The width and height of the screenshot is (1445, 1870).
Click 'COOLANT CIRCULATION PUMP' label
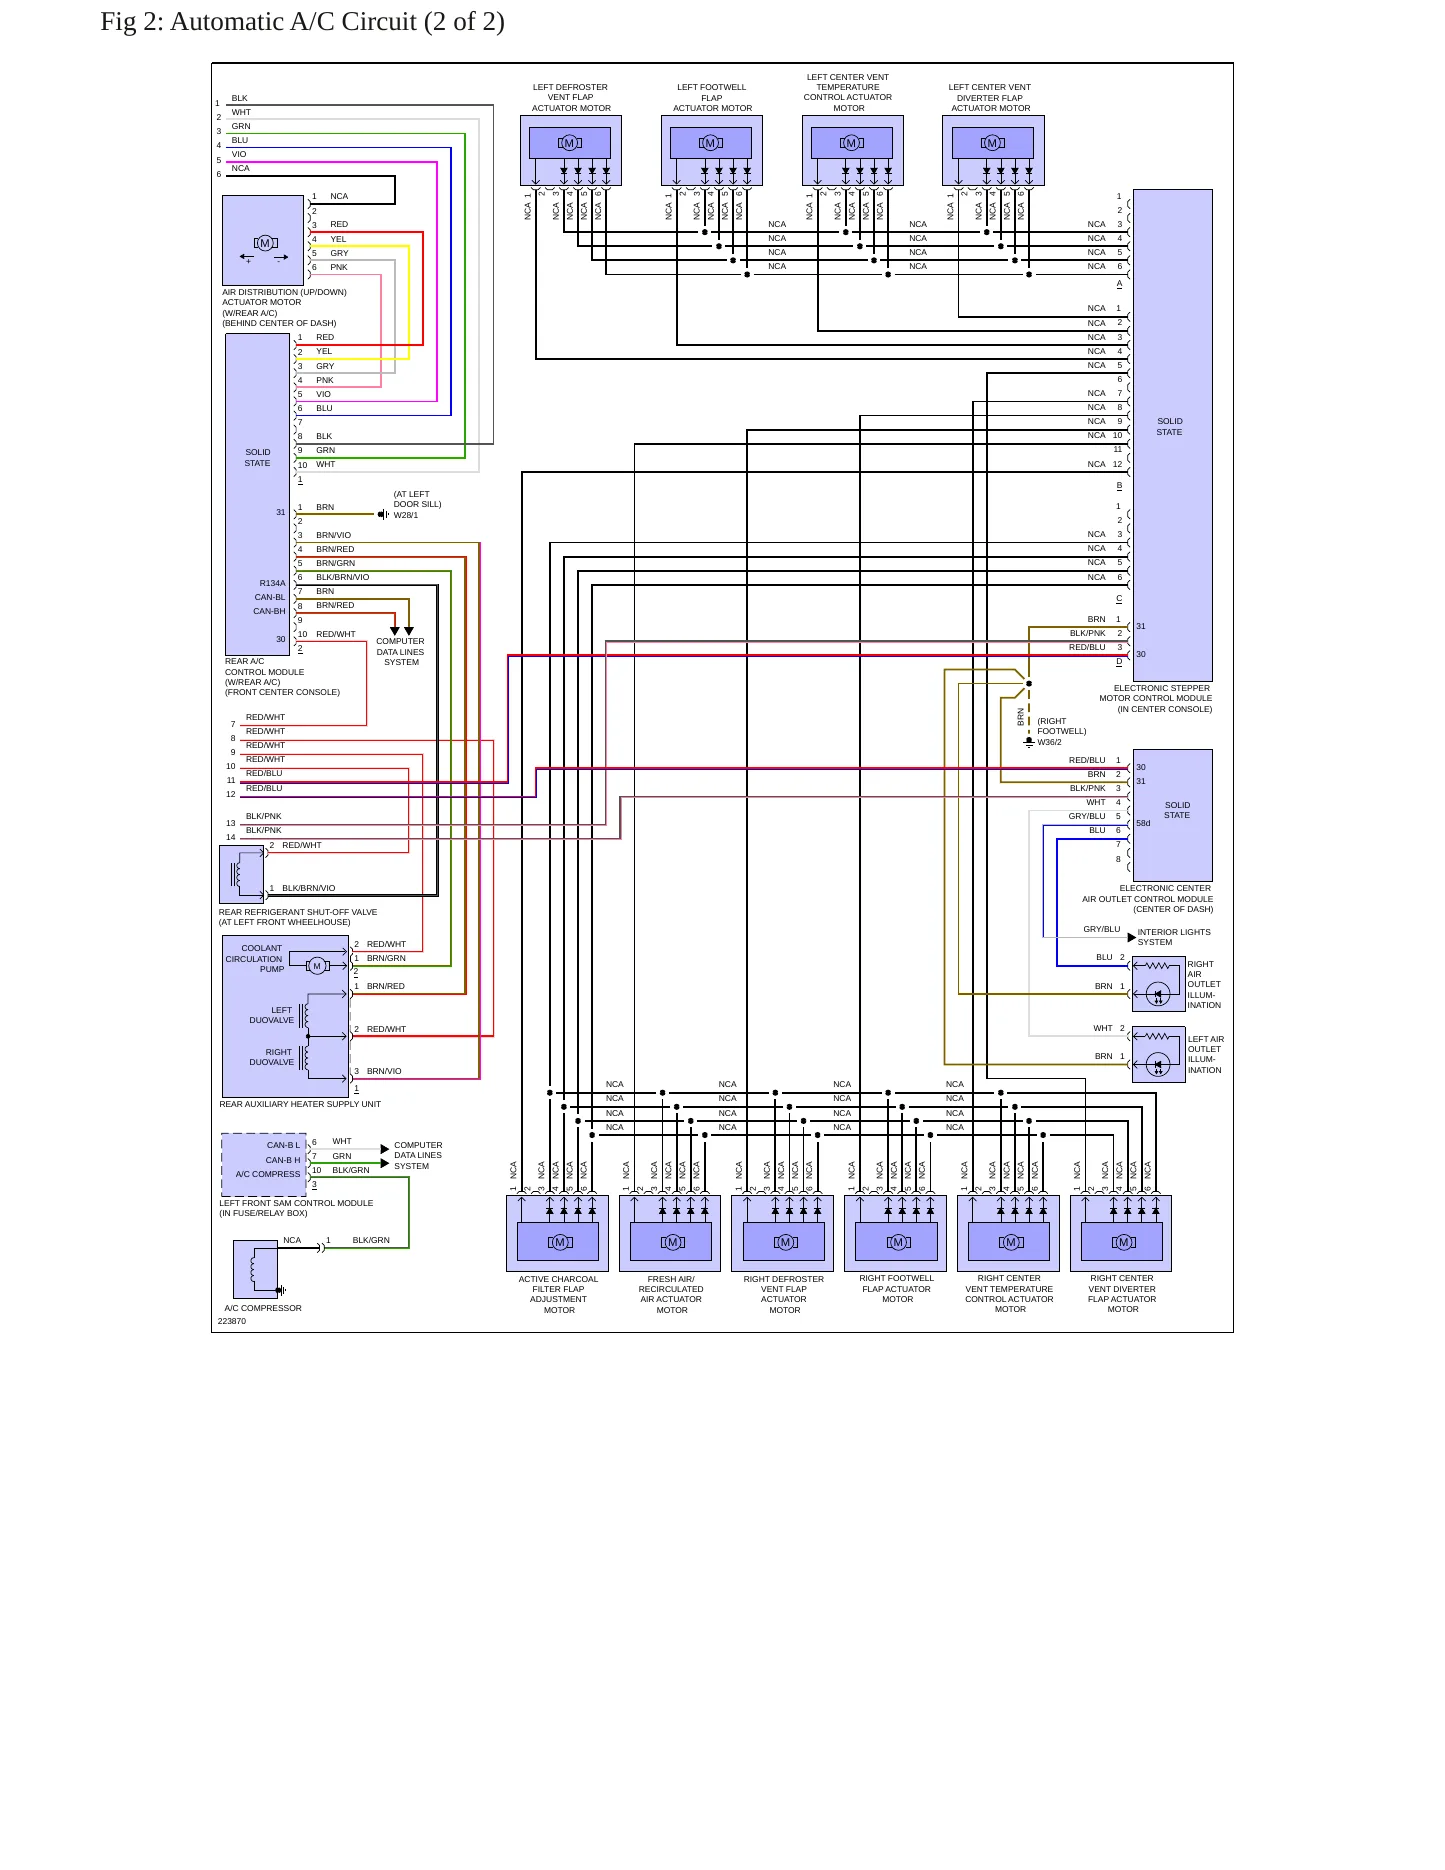pos(255,958)
